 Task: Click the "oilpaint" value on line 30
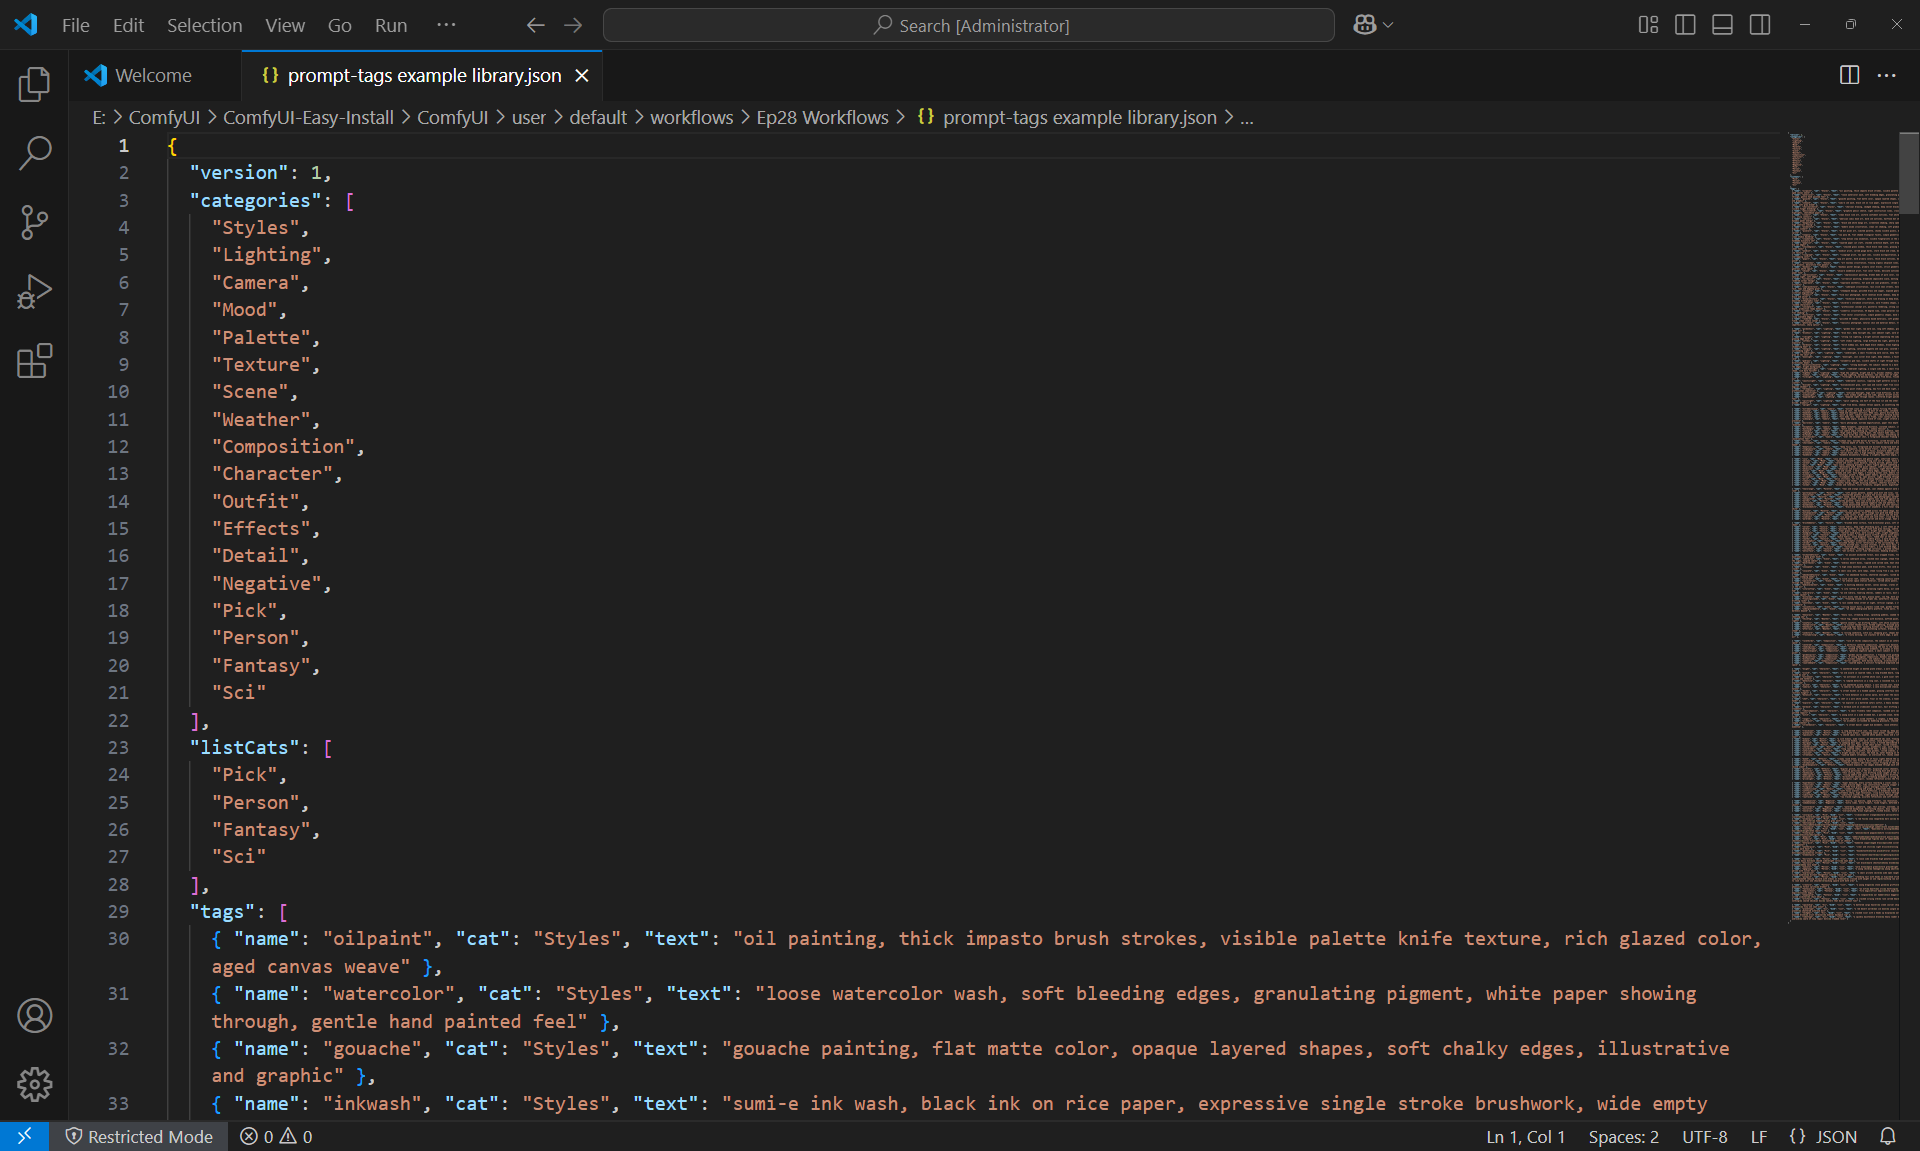pos(377,939)
